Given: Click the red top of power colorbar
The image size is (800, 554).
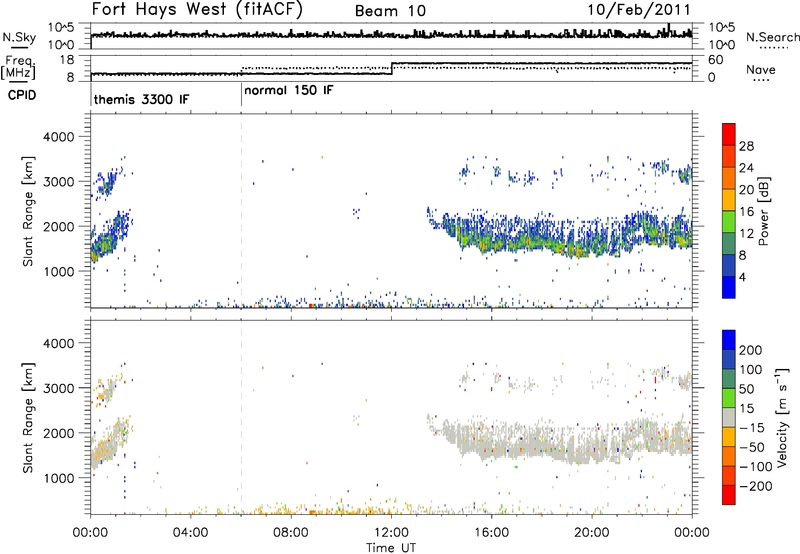Looking at the screenshot, I should coord(729,134).
